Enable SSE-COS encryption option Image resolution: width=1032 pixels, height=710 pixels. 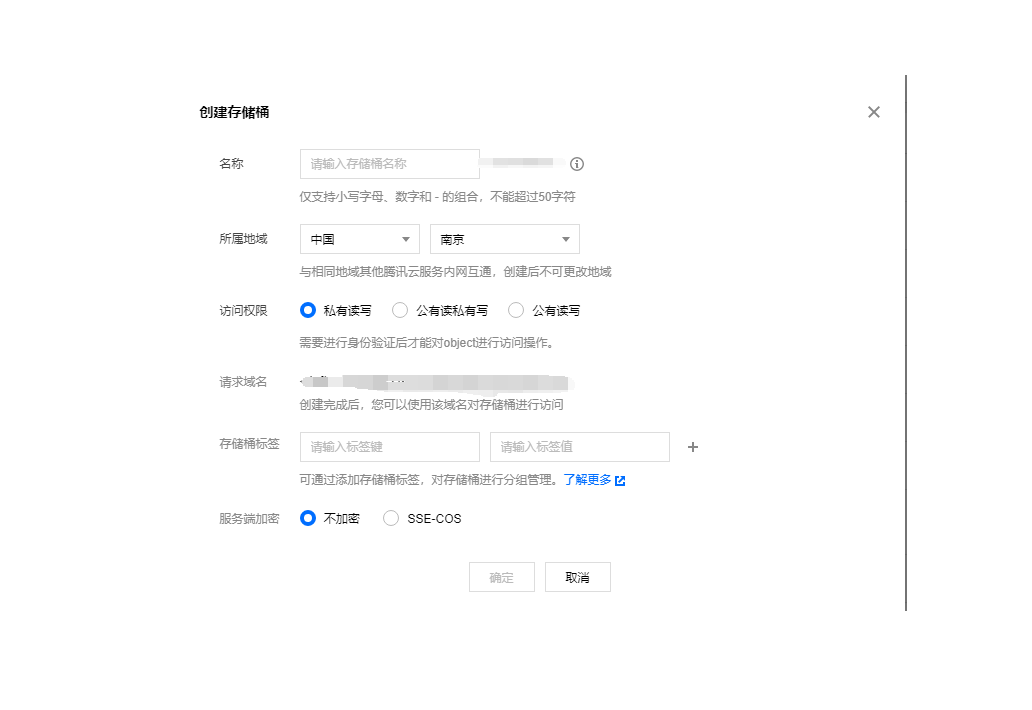tap(391, 518)
